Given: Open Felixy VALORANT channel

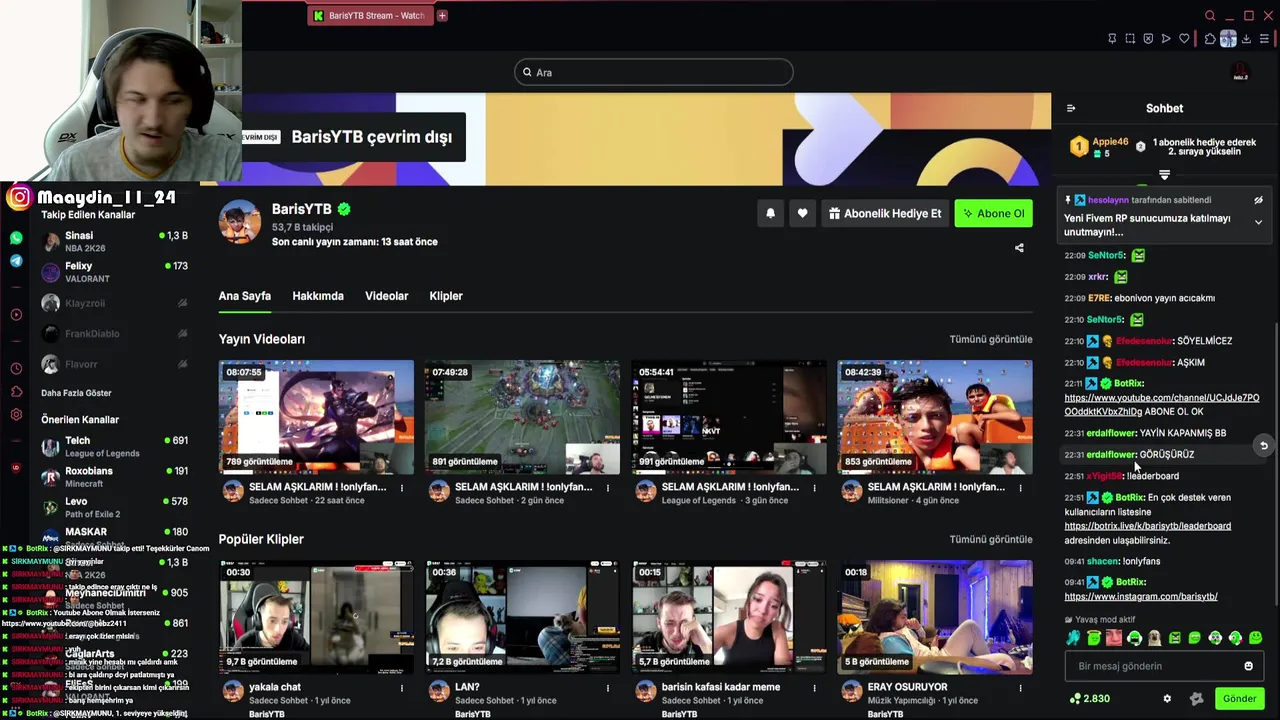Looking at the screenshot, I should (x=114, y=272).
